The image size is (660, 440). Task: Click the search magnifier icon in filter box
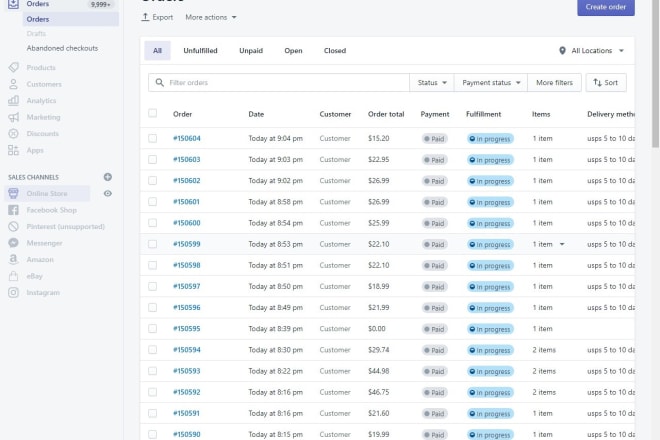160,83
